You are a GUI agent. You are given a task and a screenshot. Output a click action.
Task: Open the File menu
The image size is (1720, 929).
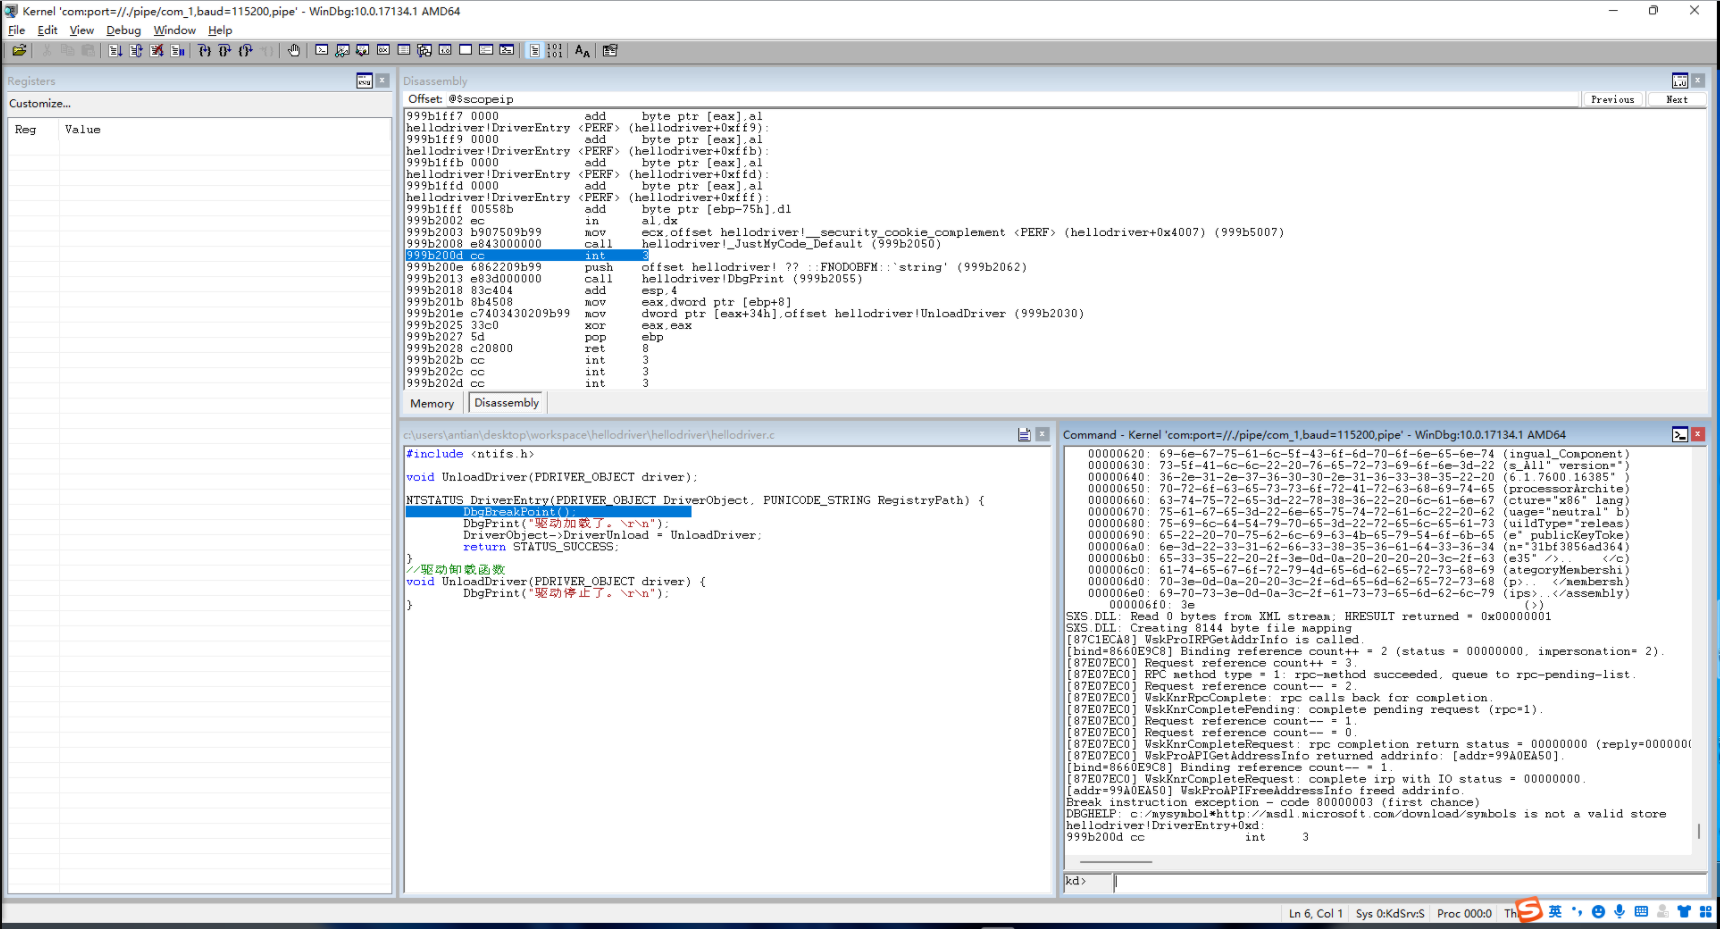16,30
